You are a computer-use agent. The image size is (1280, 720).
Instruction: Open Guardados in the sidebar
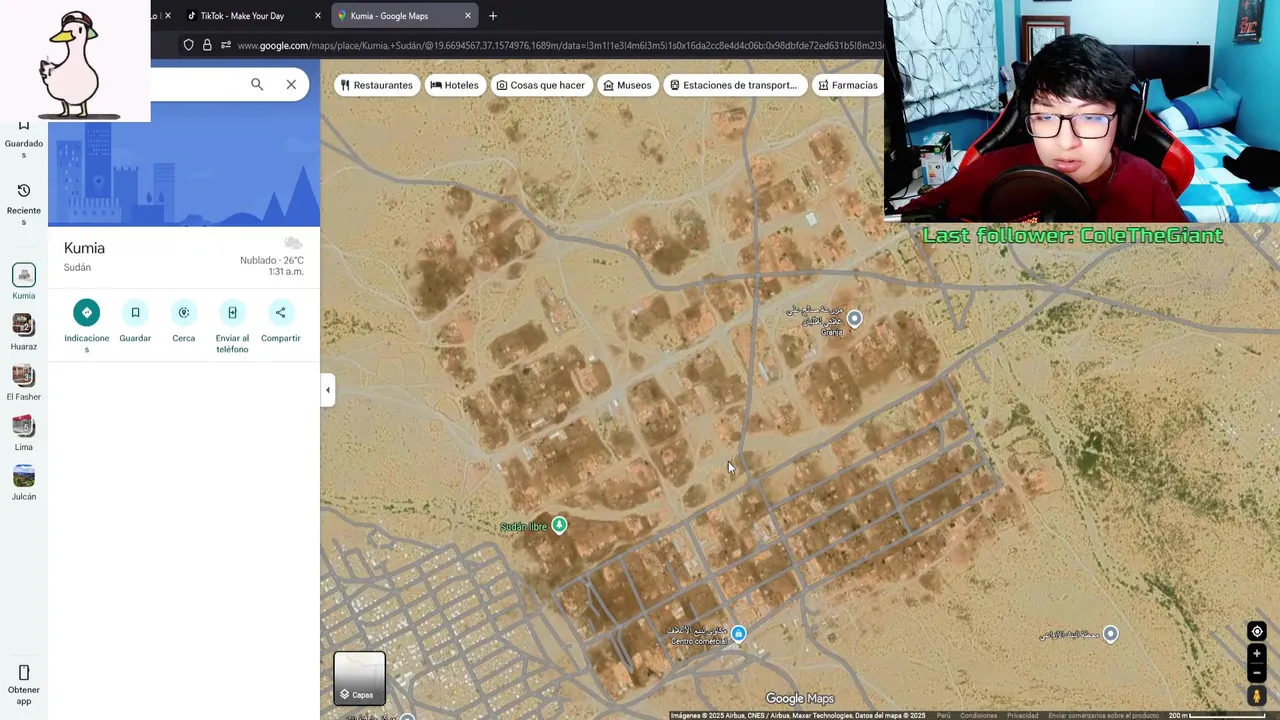[24, 139]
